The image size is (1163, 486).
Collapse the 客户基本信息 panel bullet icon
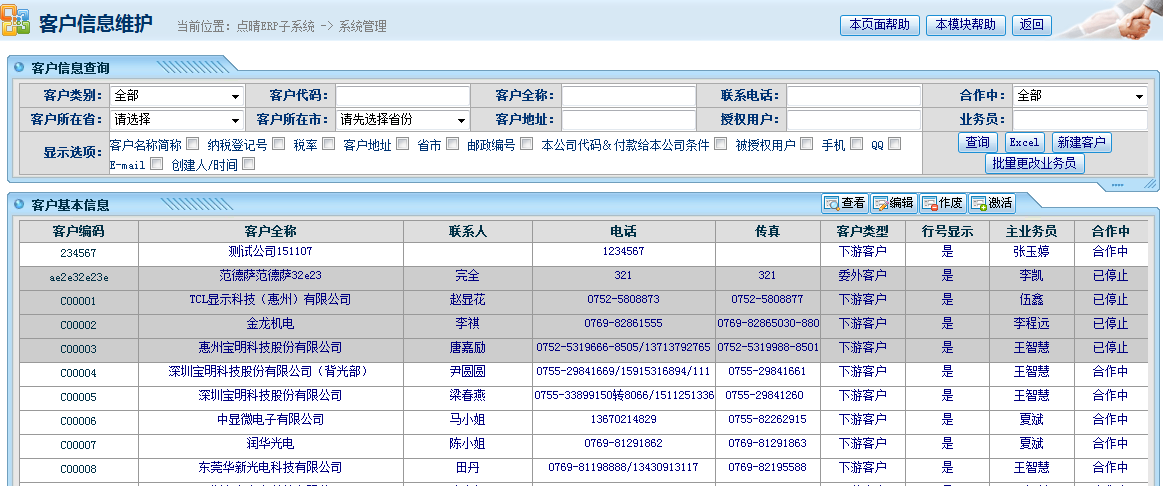(x=19, y=205)
